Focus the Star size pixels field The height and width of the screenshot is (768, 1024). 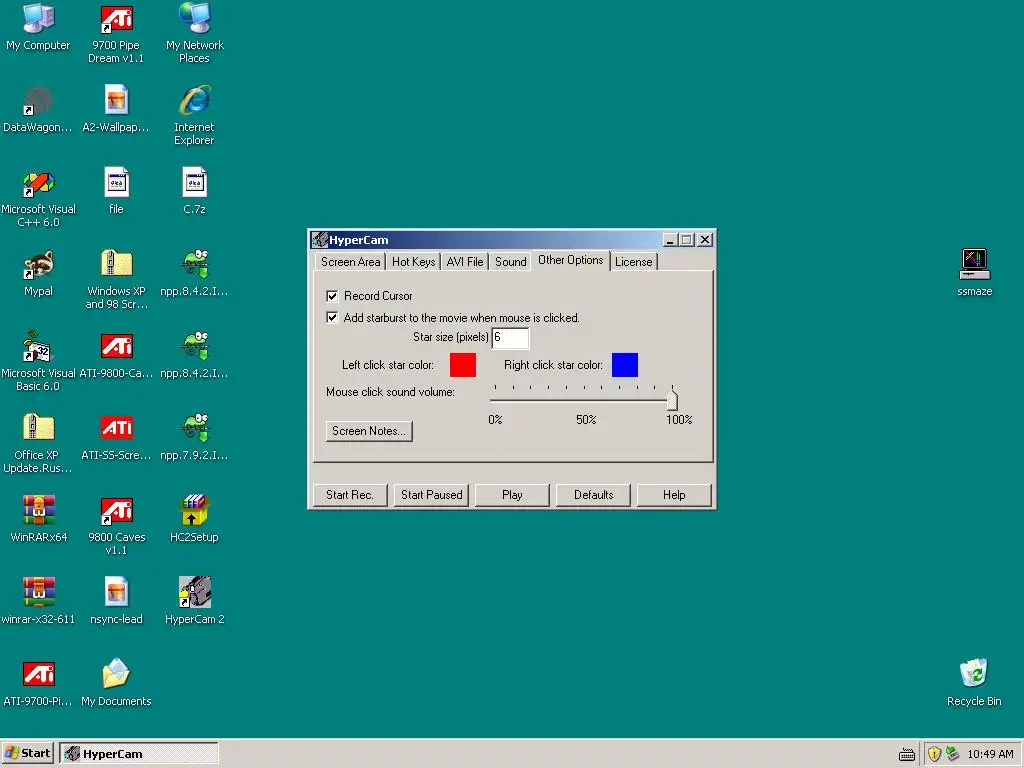coord(510,338)
